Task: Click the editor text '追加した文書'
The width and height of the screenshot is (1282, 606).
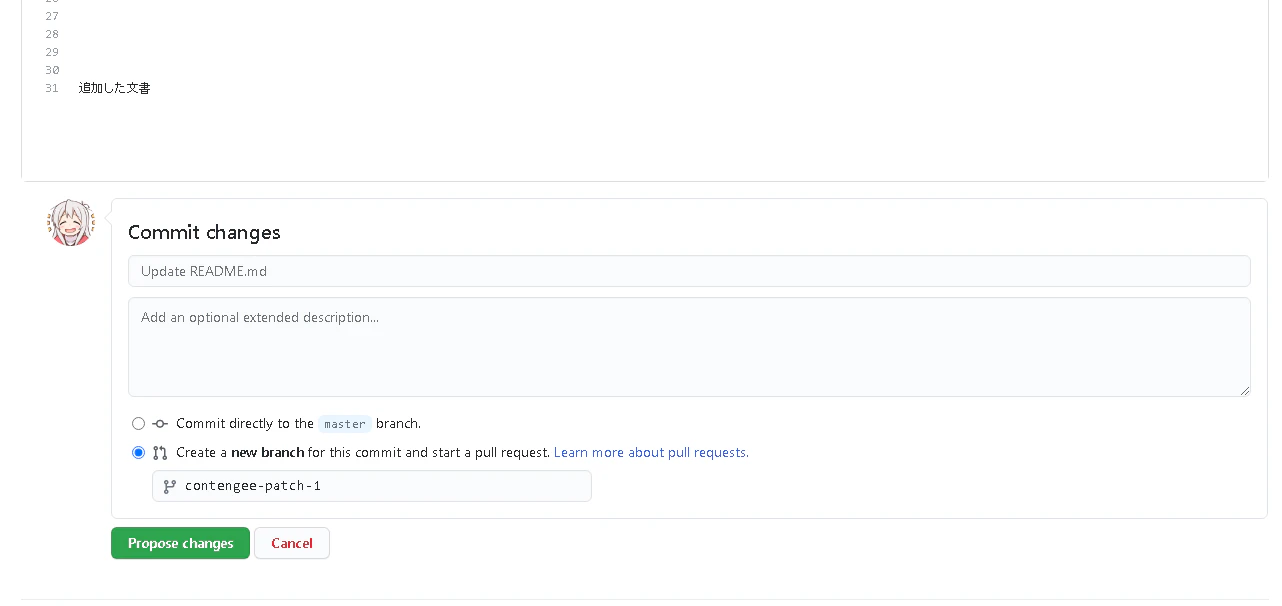Action: click(x=115, y=88)
